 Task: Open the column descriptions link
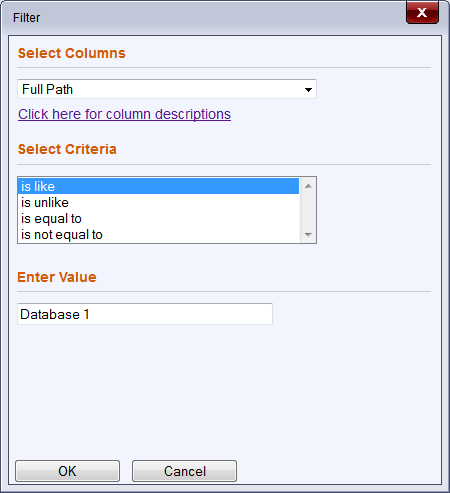point(124,114)
